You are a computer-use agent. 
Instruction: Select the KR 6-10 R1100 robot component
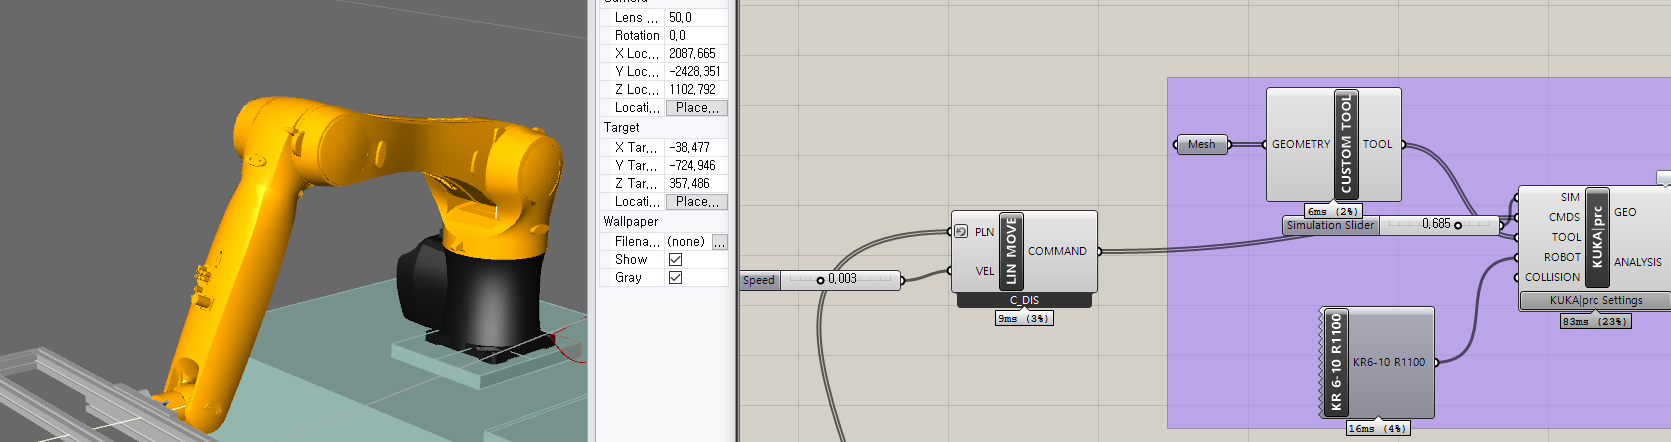pos(1337,362)
